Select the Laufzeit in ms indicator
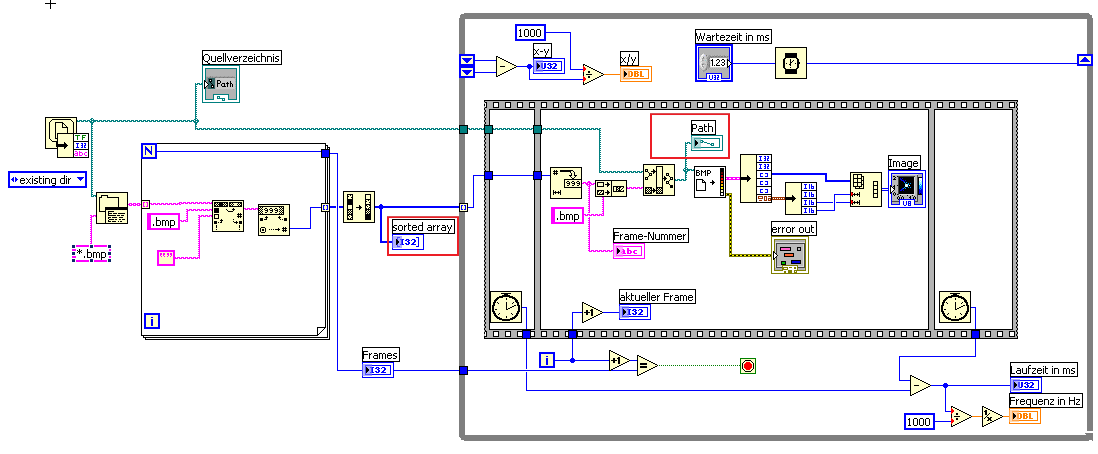Screen dimensions: 1098x454 [x=1026, y=385]
